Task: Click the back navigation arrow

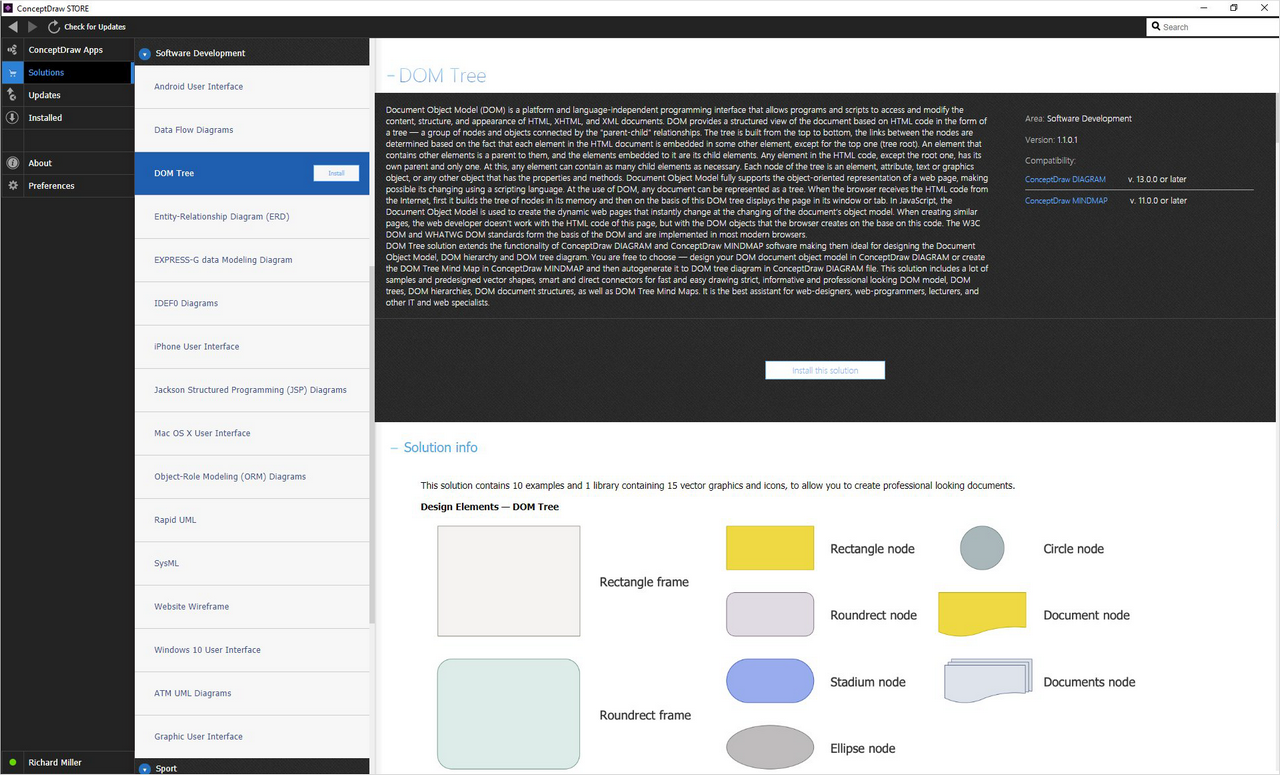Action: pos(12,27)
